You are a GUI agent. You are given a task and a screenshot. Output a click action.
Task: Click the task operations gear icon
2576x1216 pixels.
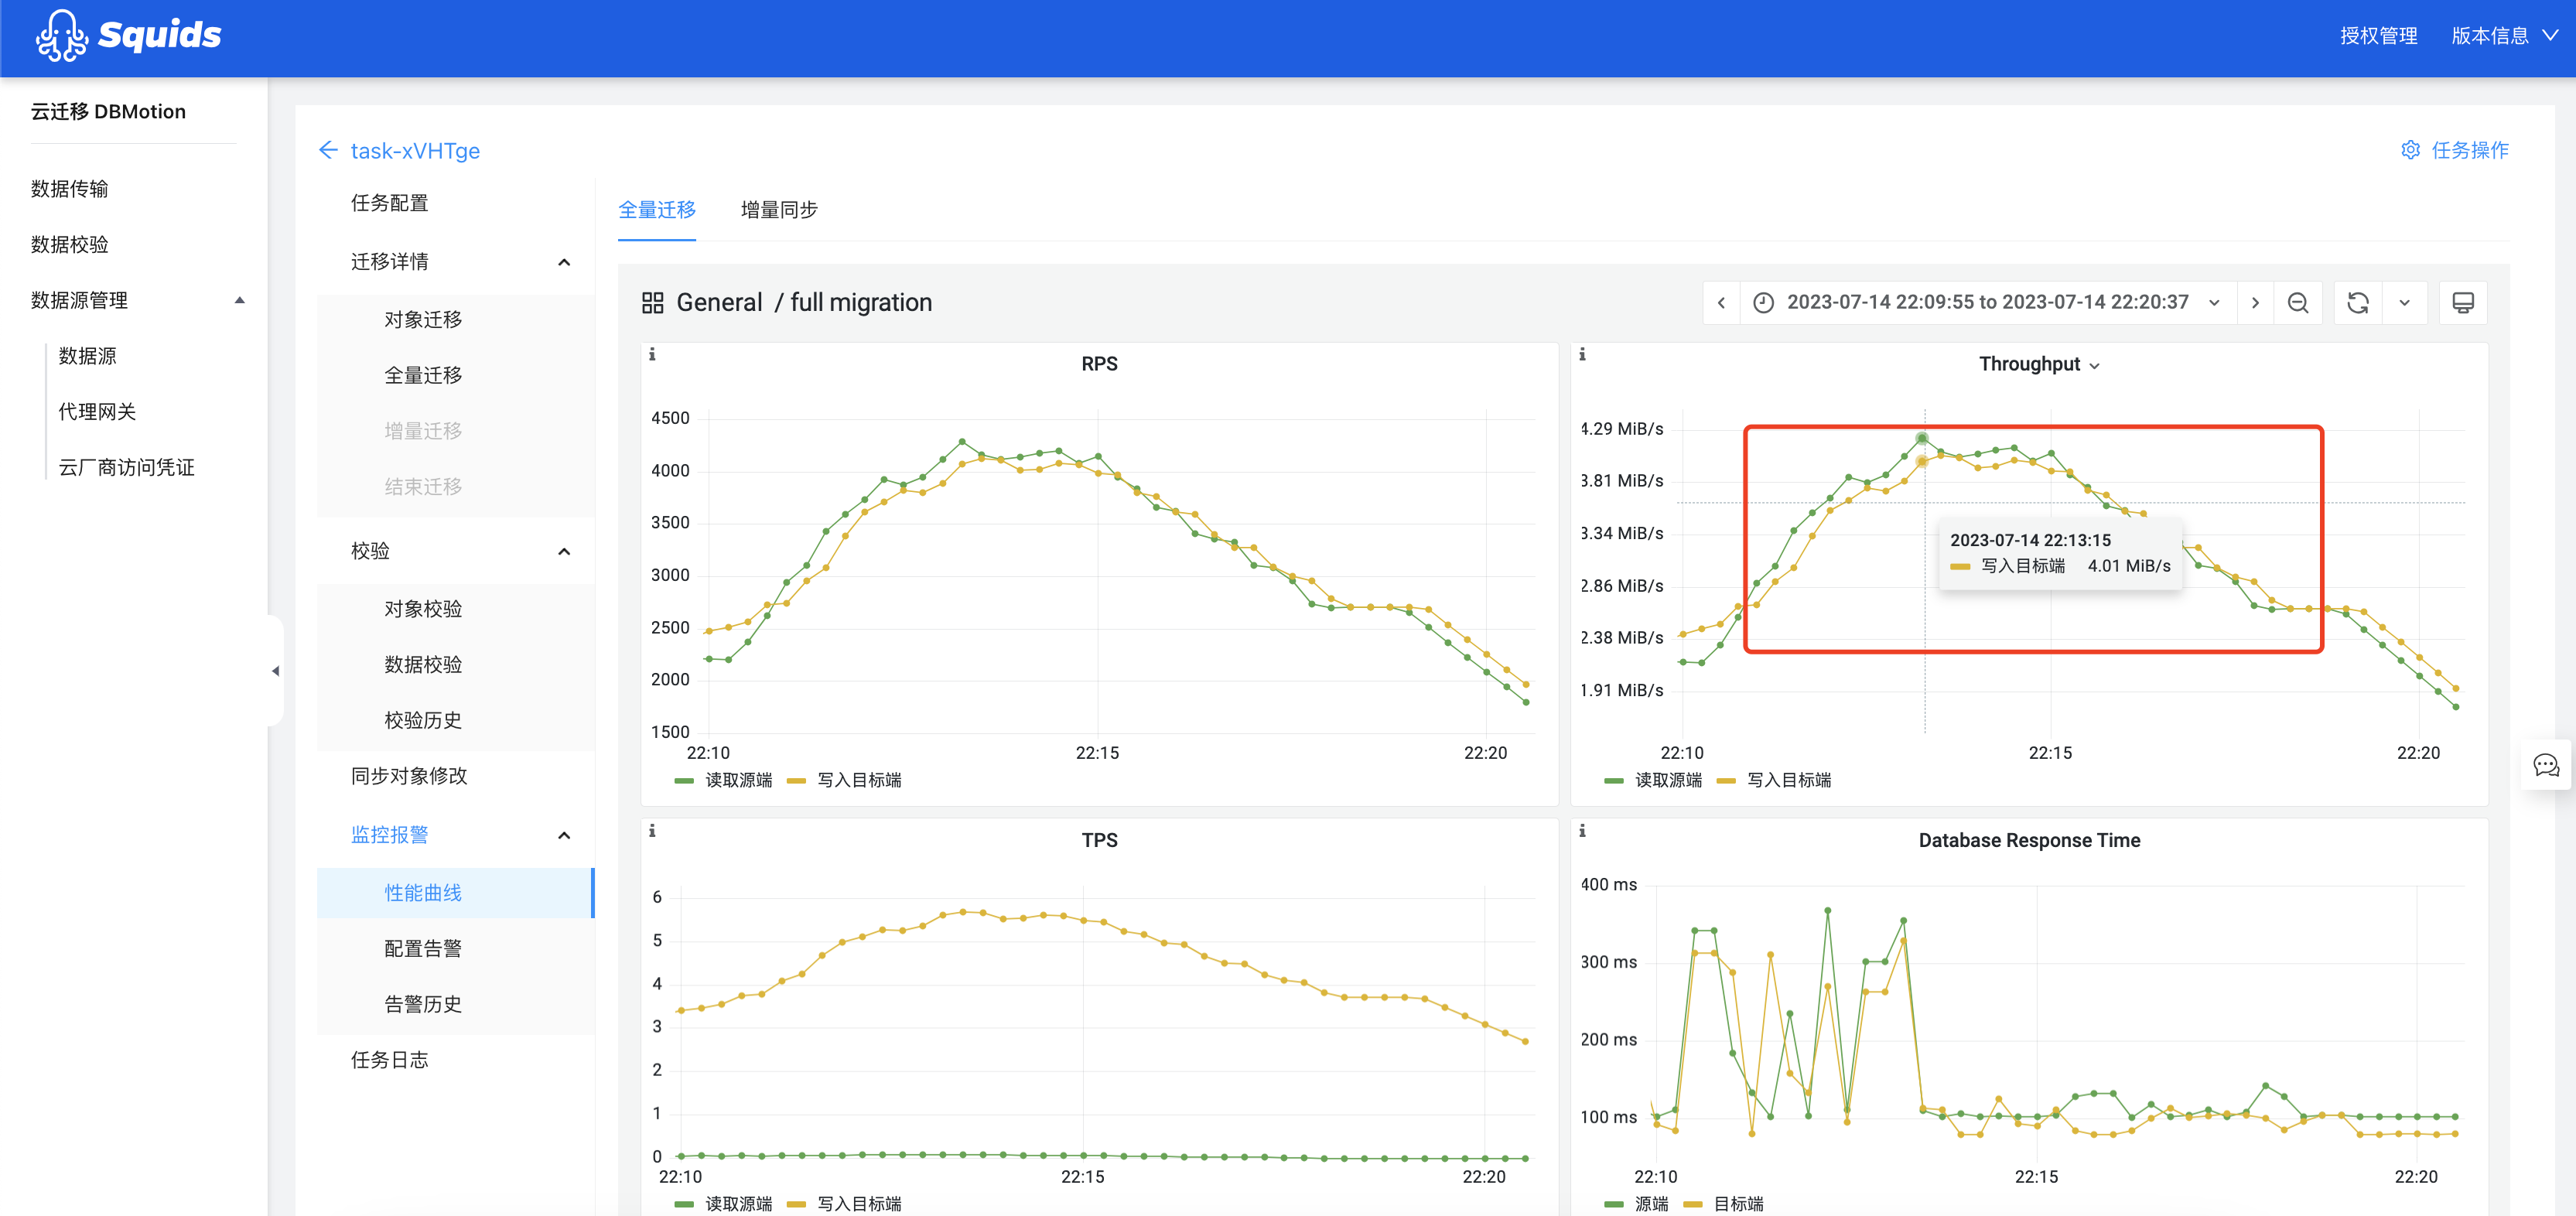pos(2411,150)
